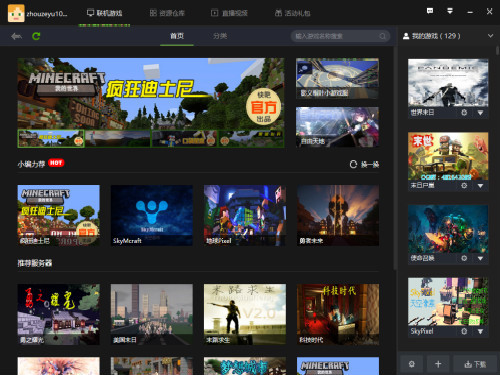Open dropdown arrow for 末日尸潮 game

(480, 186)
